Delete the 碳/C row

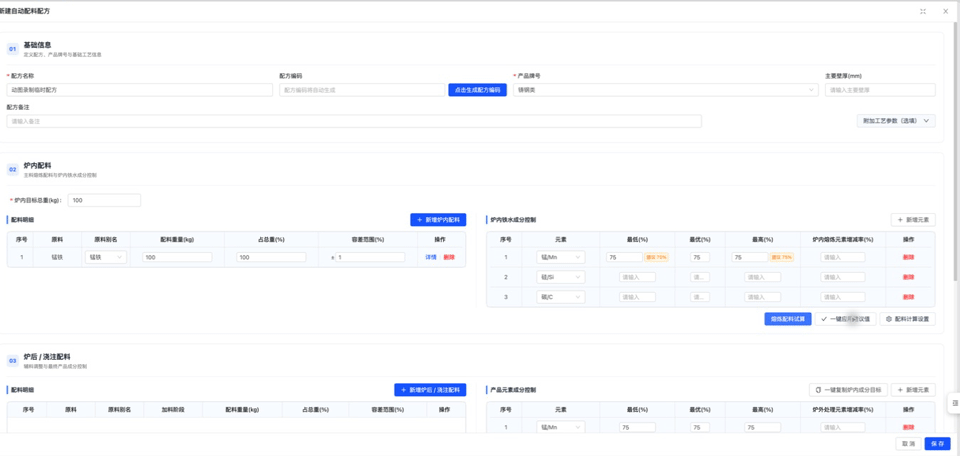click(909, 297)
